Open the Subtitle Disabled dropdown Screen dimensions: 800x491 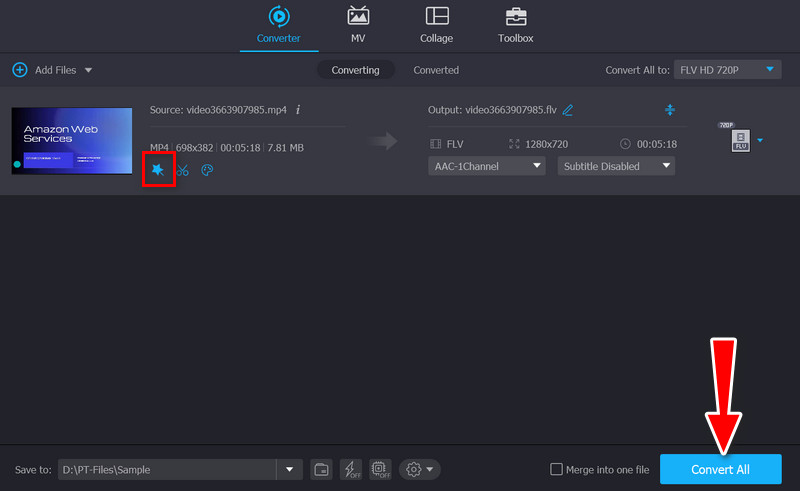click(615, 166)
